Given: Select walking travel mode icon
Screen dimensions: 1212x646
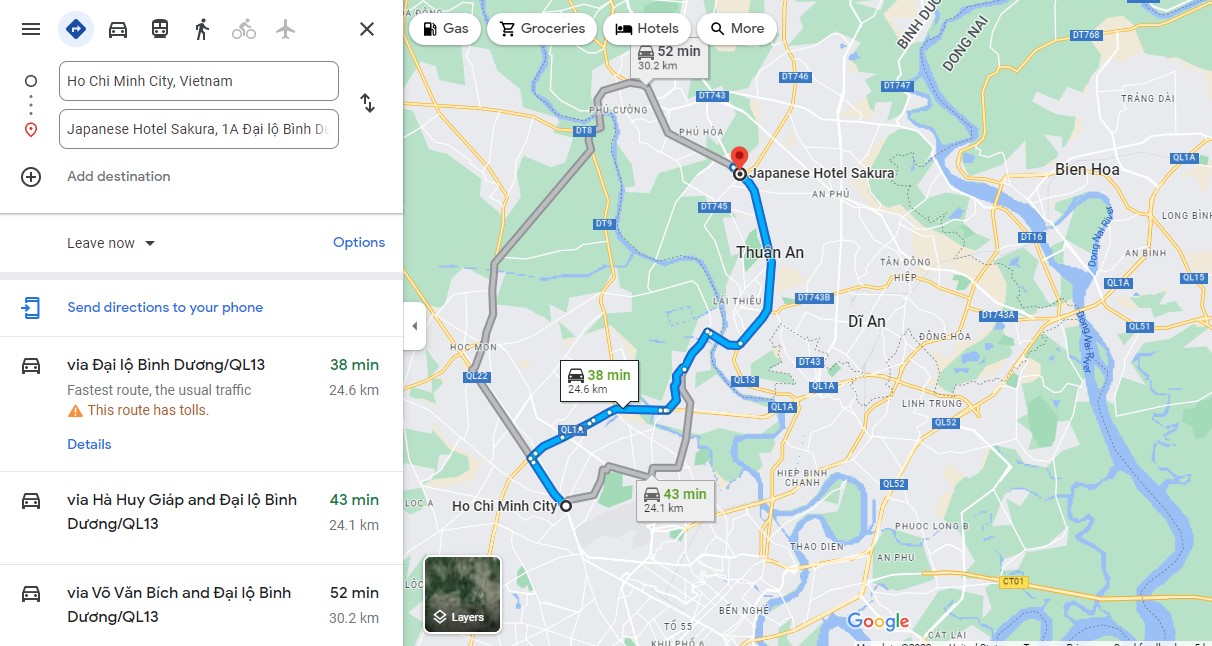Looking at the screenshot, I should tap(202, 29).
